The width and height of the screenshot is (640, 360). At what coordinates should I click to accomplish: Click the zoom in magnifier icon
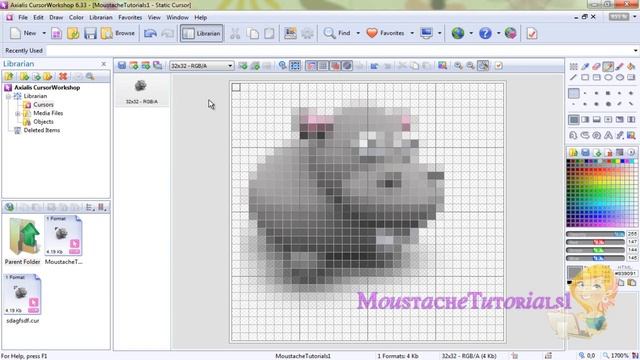[458, 66]
